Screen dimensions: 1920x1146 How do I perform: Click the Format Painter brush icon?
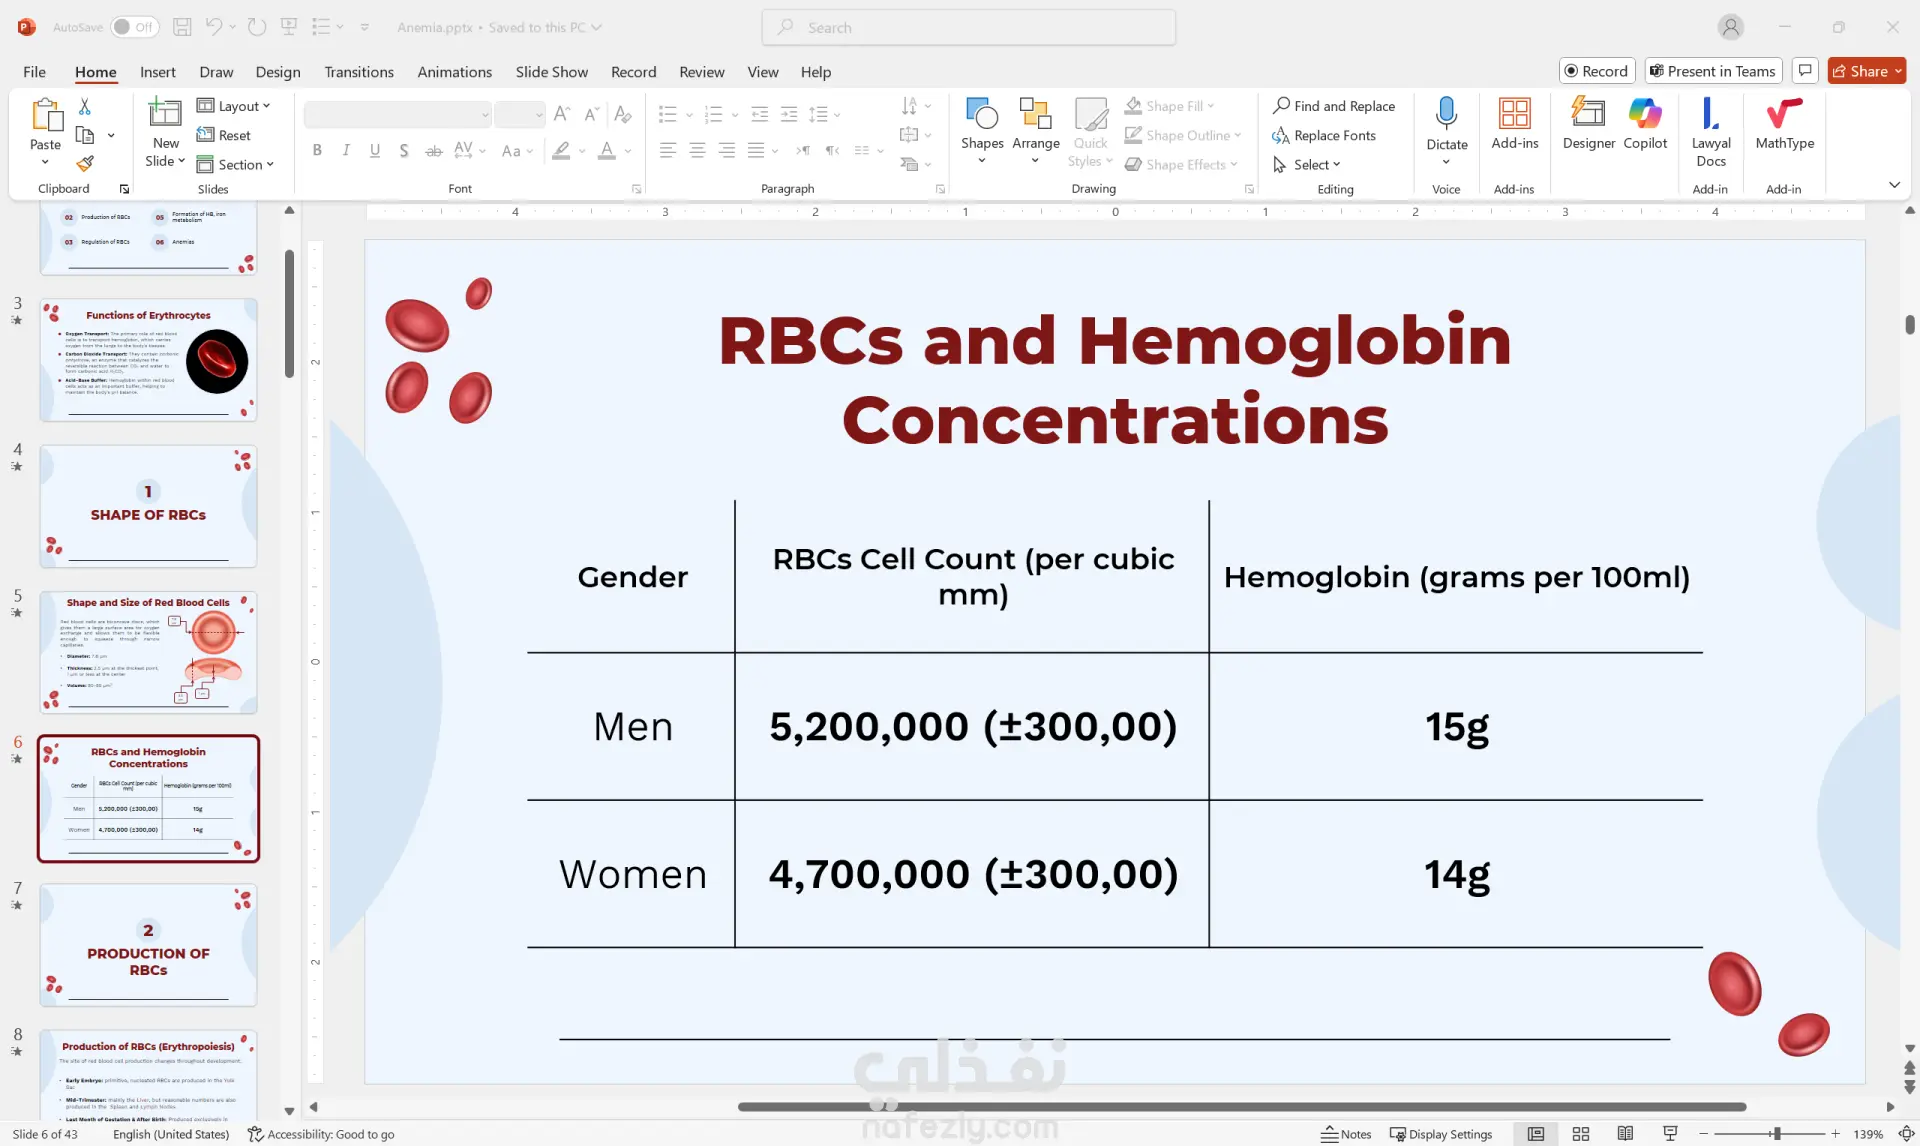(x=85, y=163)
